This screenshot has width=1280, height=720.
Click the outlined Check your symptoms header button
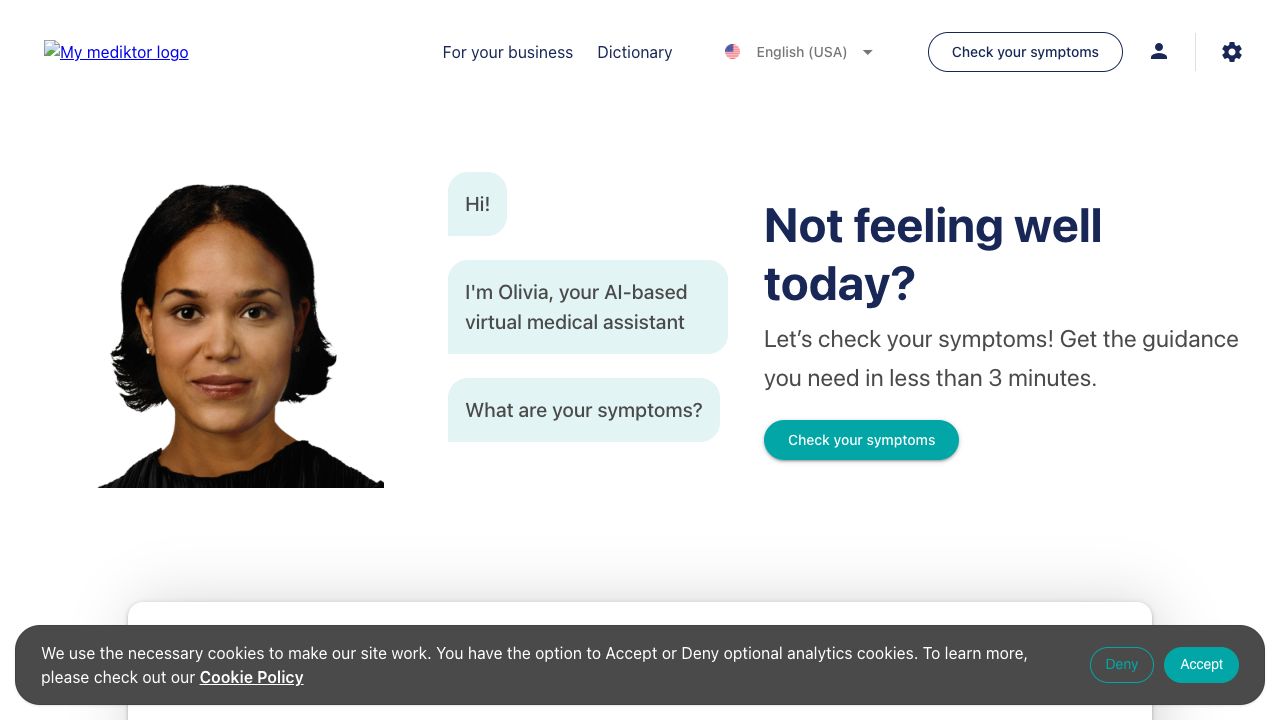click(1025, 52)
